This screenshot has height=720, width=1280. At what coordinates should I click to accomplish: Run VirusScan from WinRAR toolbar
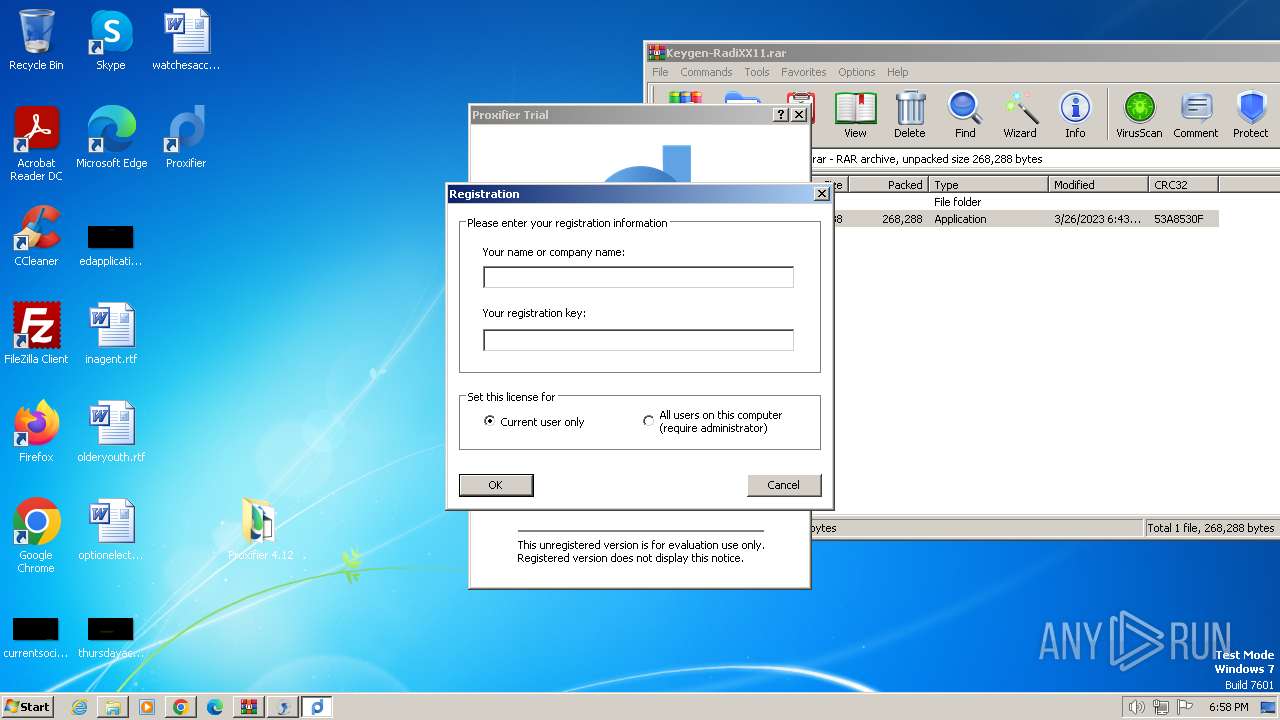(1139, 115)
